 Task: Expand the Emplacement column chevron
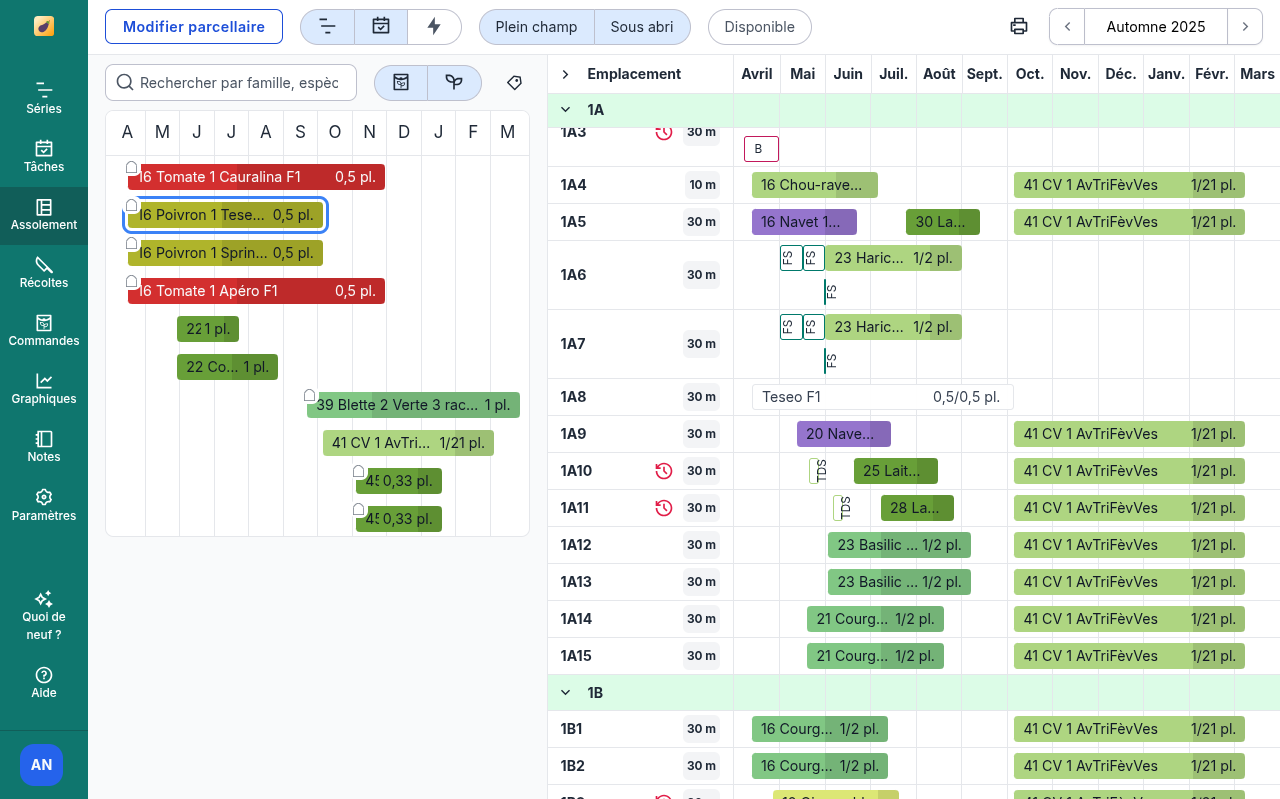(x=565, y=74)
